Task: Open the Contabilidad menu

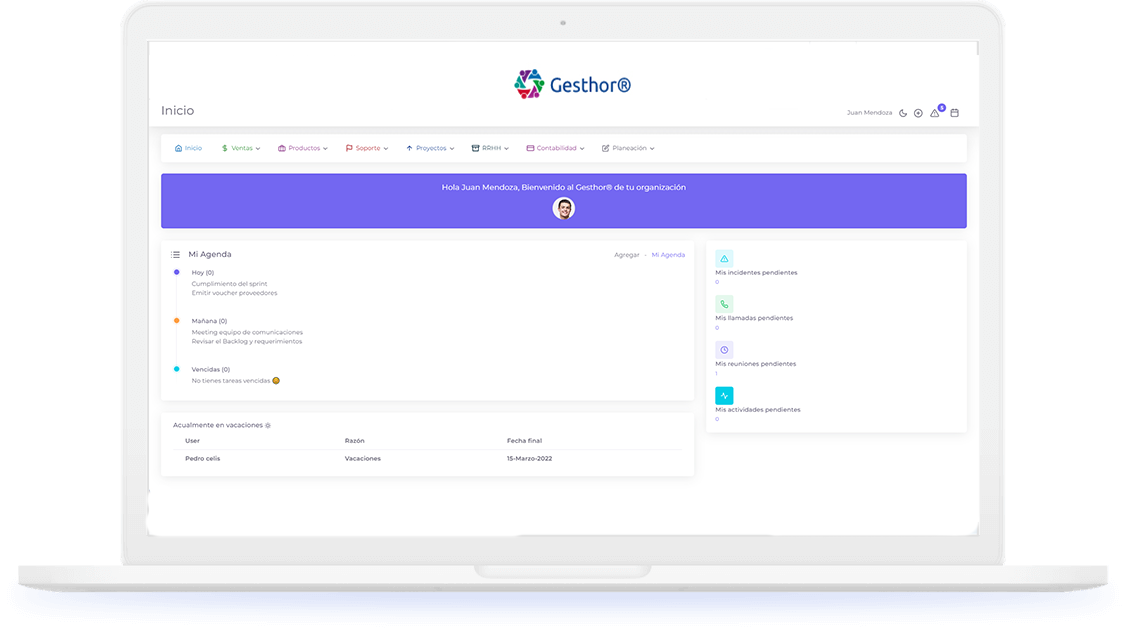Action: pos(555,148)
